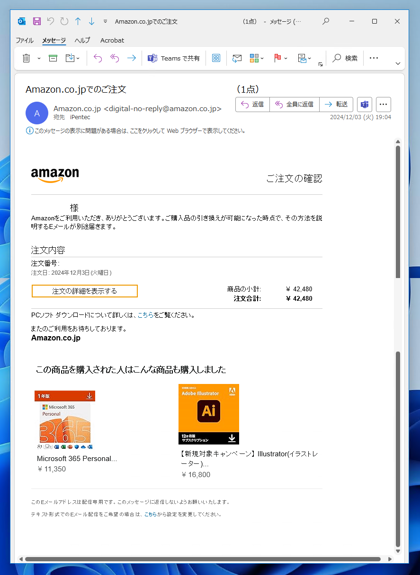Open the 【新規対象キャンペーン】Illustrator product link
The image size is (420, 575).
coord(249,459)
